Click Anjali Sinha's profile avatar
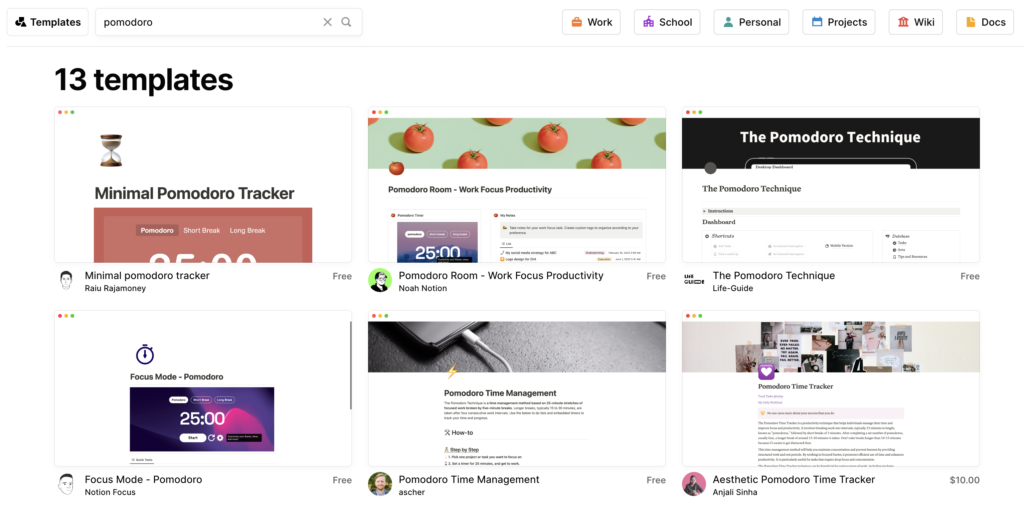 click(694, 485)
